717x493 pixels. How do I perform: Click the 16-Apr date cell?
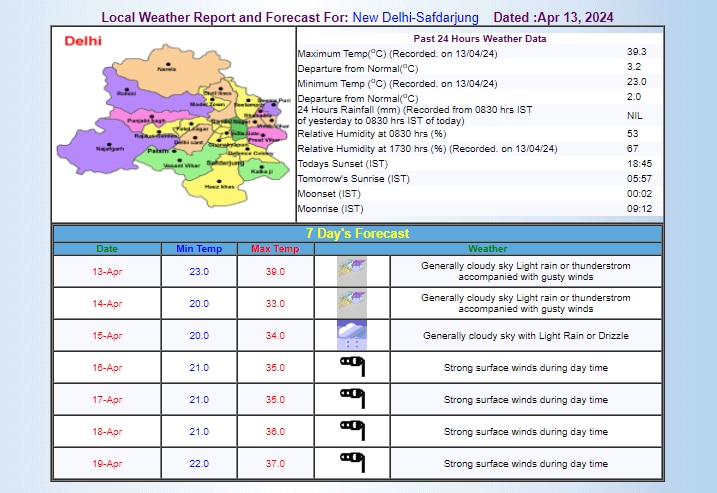[107, 368]
